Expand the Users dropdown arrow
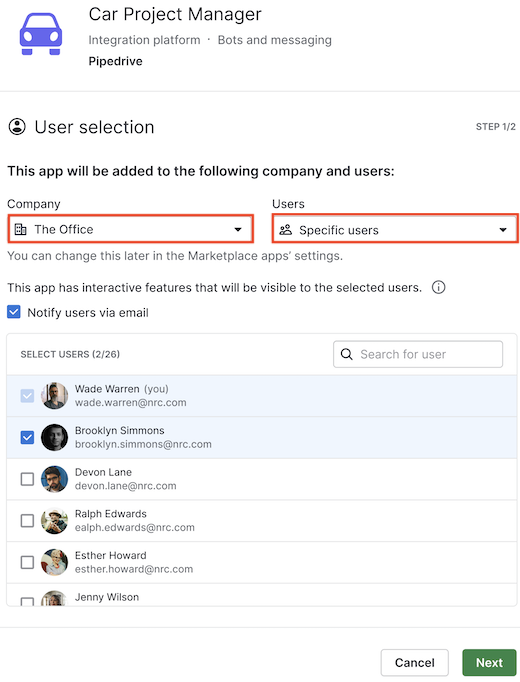 click(503, 230)
